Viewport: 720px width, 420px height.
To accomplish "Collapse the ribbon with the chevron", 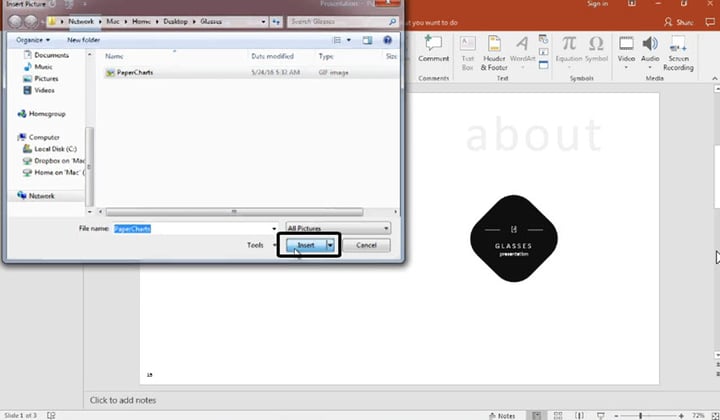I will click(715, 78).
